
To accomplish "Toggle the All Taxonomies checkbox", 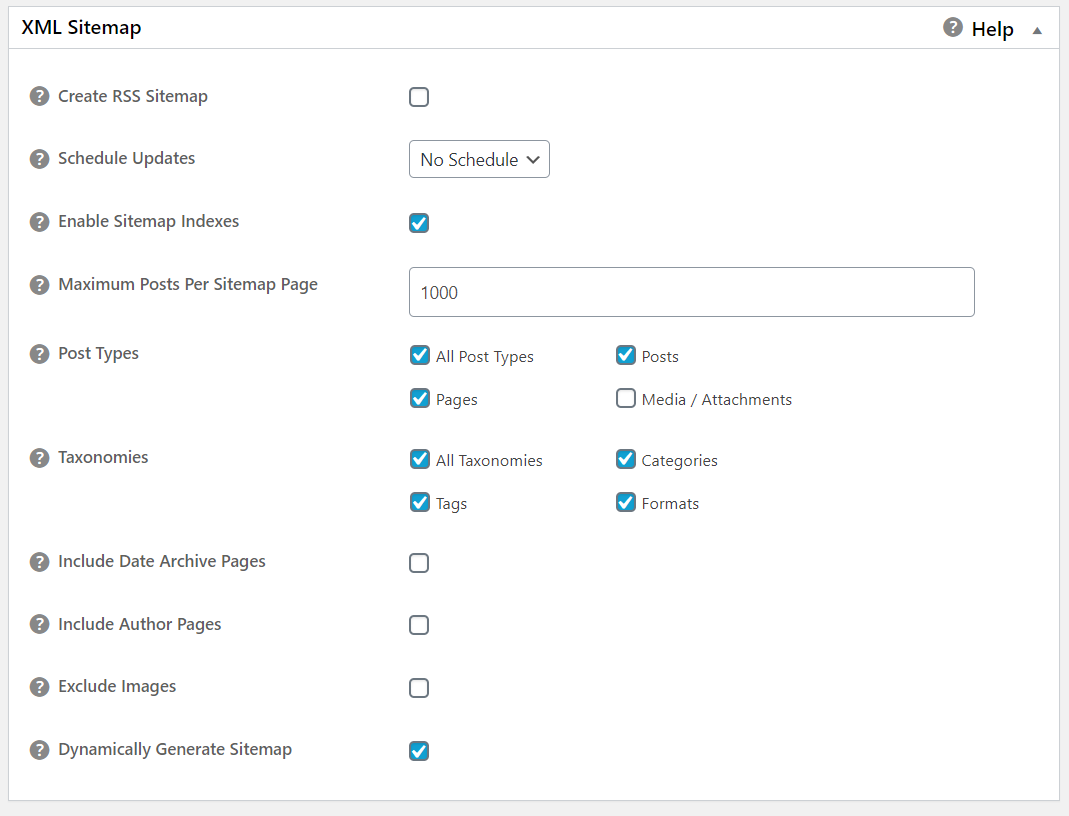I will click(x=420, y=459).
